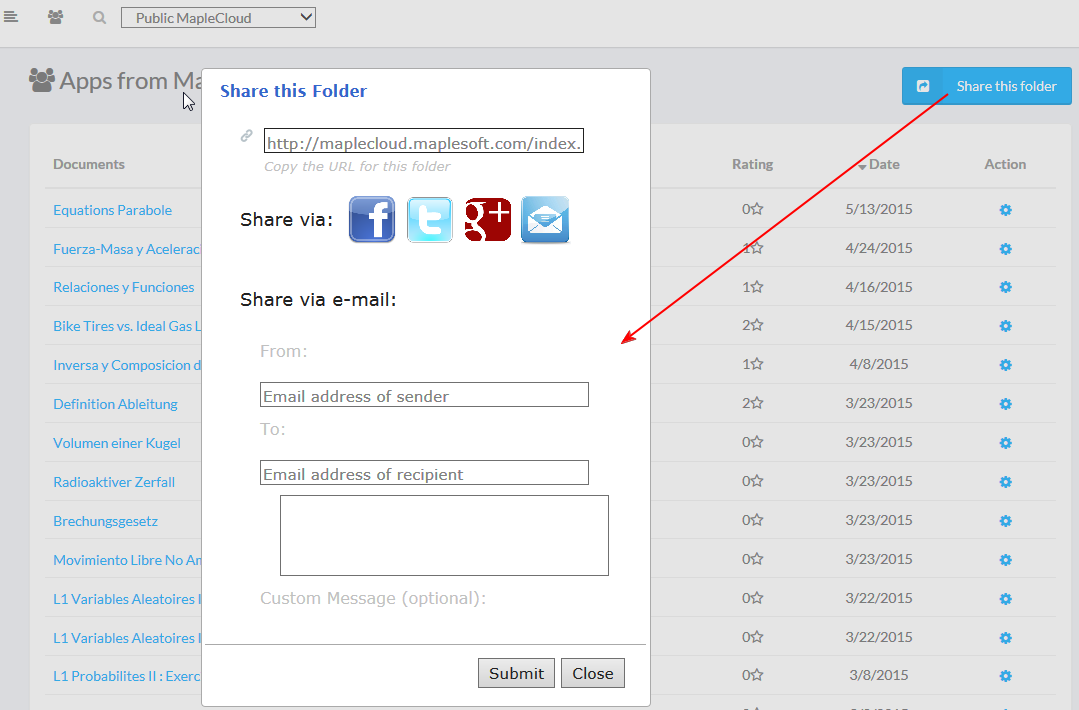Open action gear for Bike Tires row
Viewport: 1079px width, 710px height.
[1005, 326]
